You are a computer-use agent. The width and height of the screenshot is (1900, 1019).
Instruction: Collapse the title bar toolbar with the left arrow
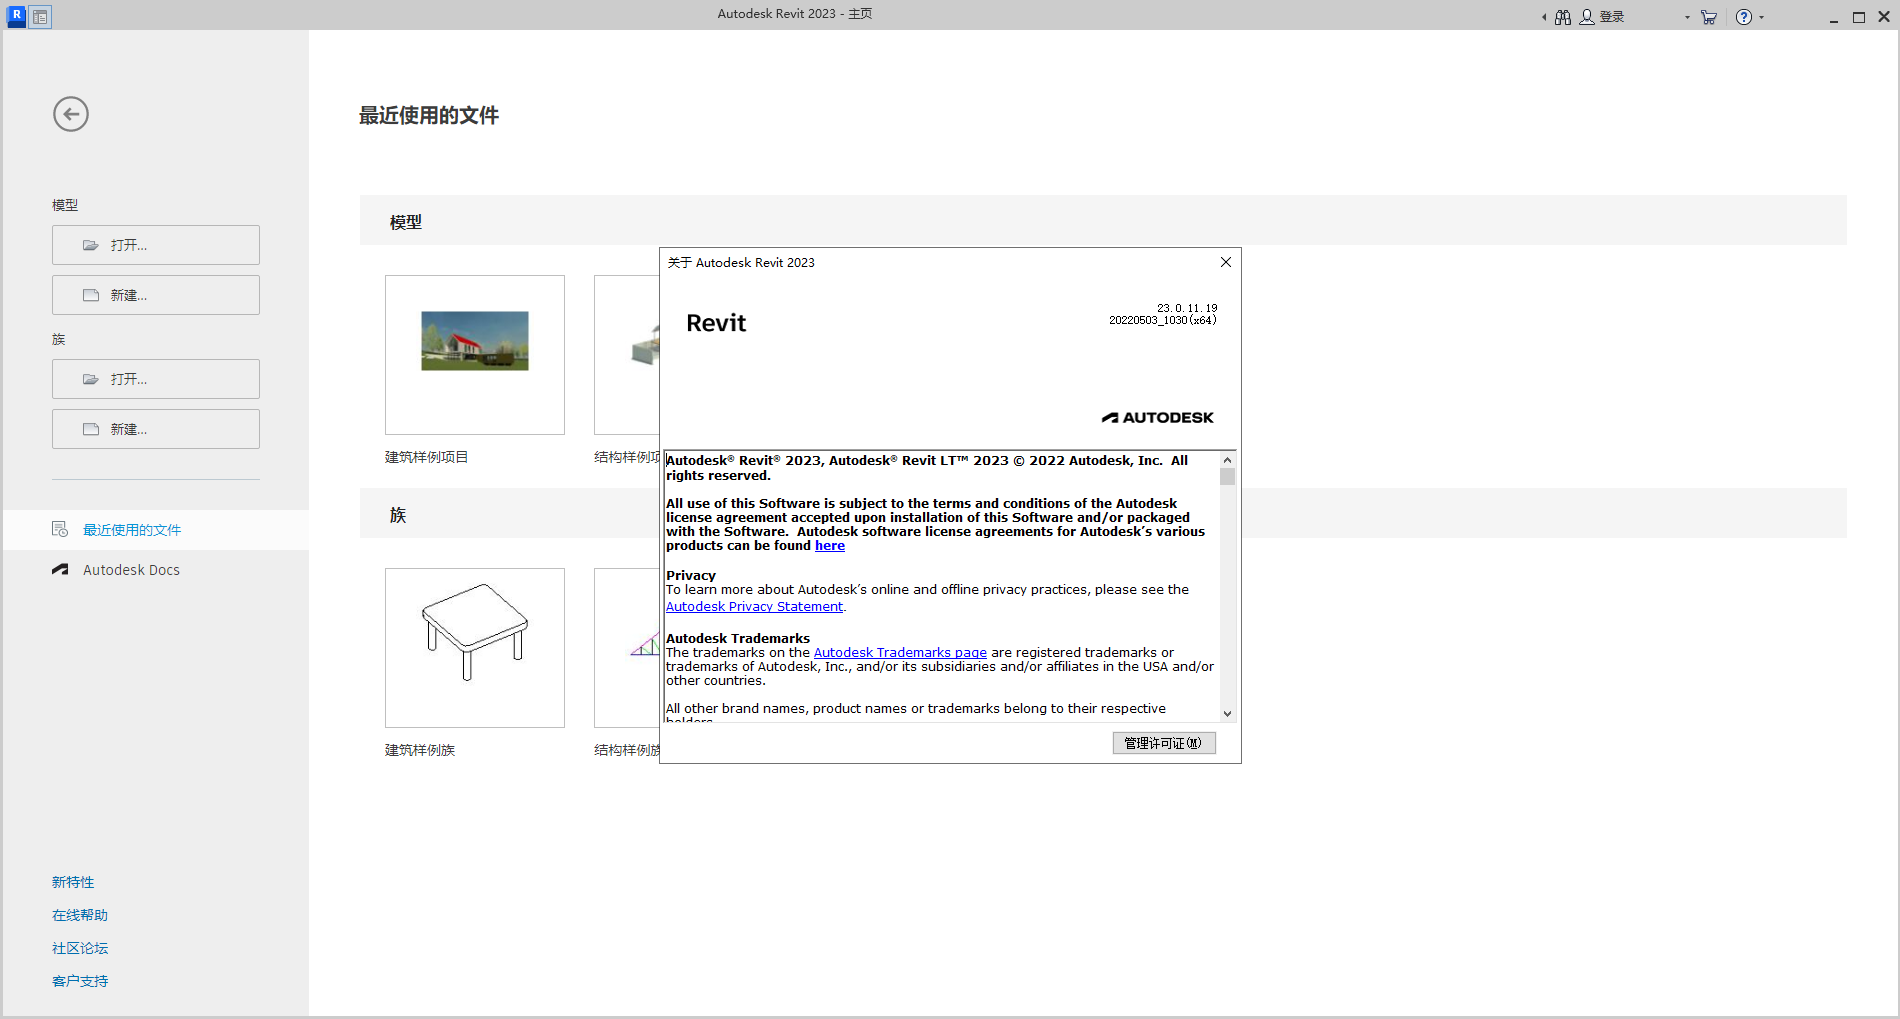1543,16
